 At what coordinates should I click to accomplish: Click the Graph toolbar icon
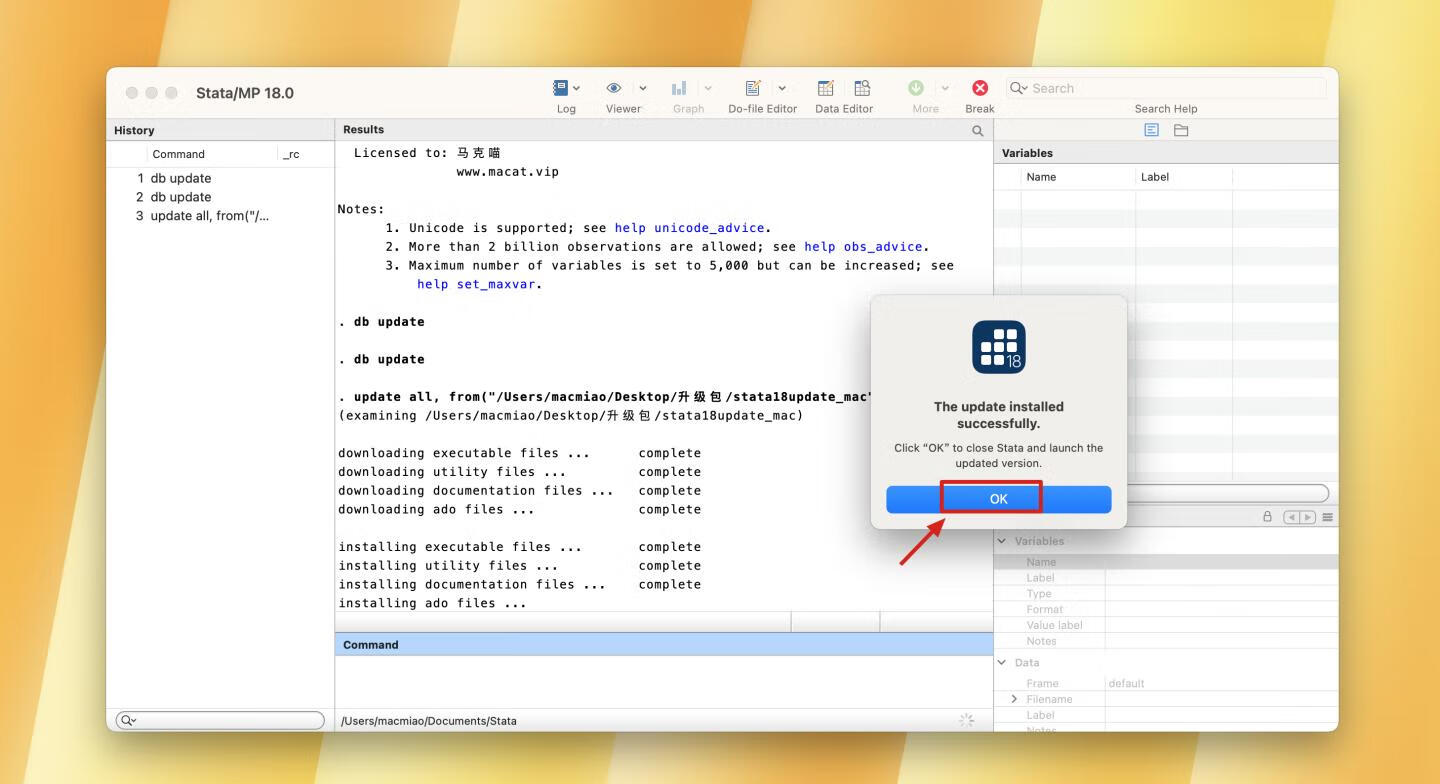tap(679, 88)
